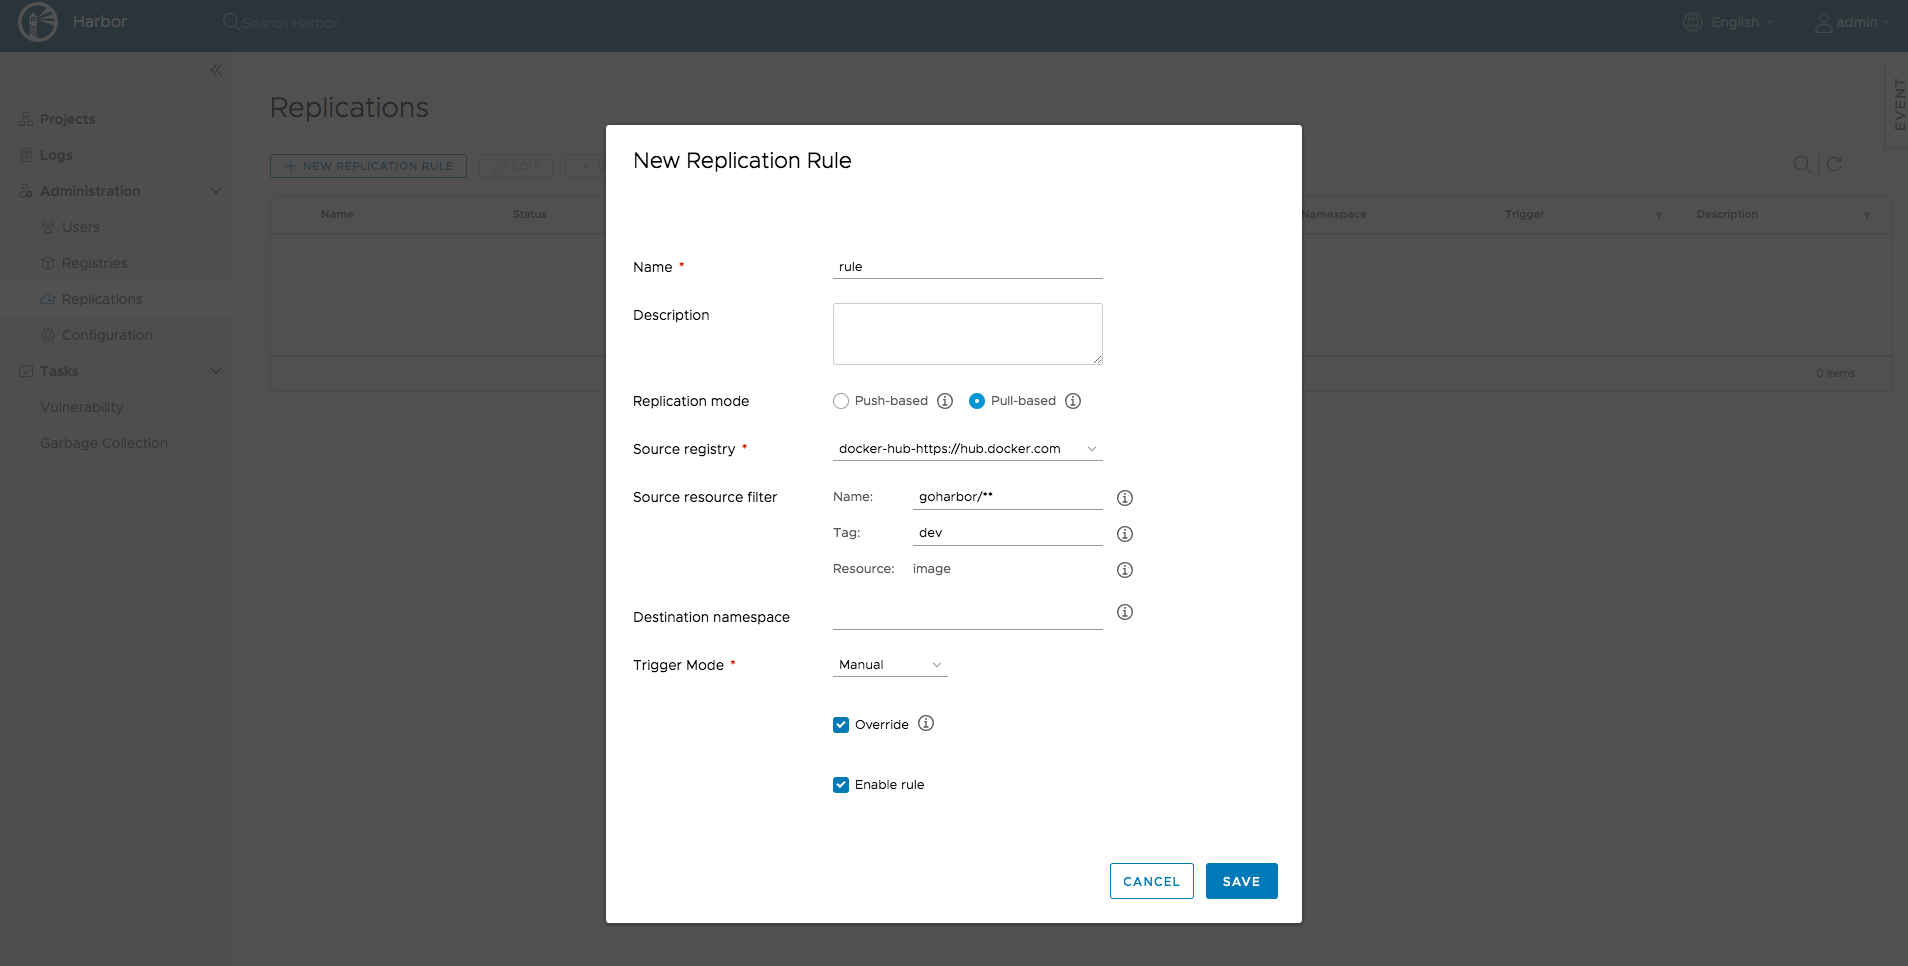Collapse the Administration section chevron
The height and width of the screenshot is (966, 1908).
pos(216,191)
